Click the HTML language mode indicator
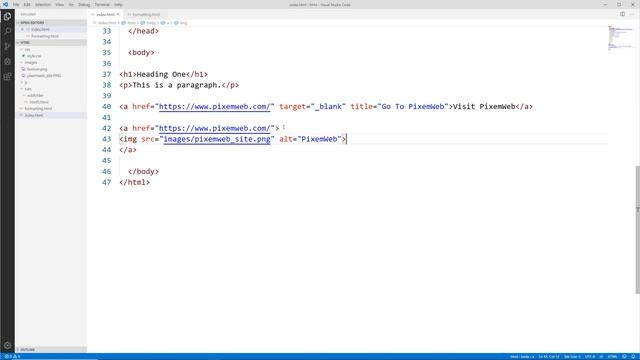The width and height of the screenshot is (640, 360). 613,357
